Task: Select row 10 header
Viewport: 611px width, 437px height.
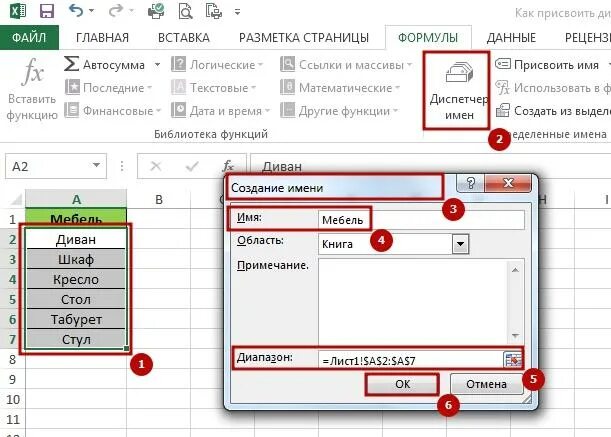Action: point(12,399)
